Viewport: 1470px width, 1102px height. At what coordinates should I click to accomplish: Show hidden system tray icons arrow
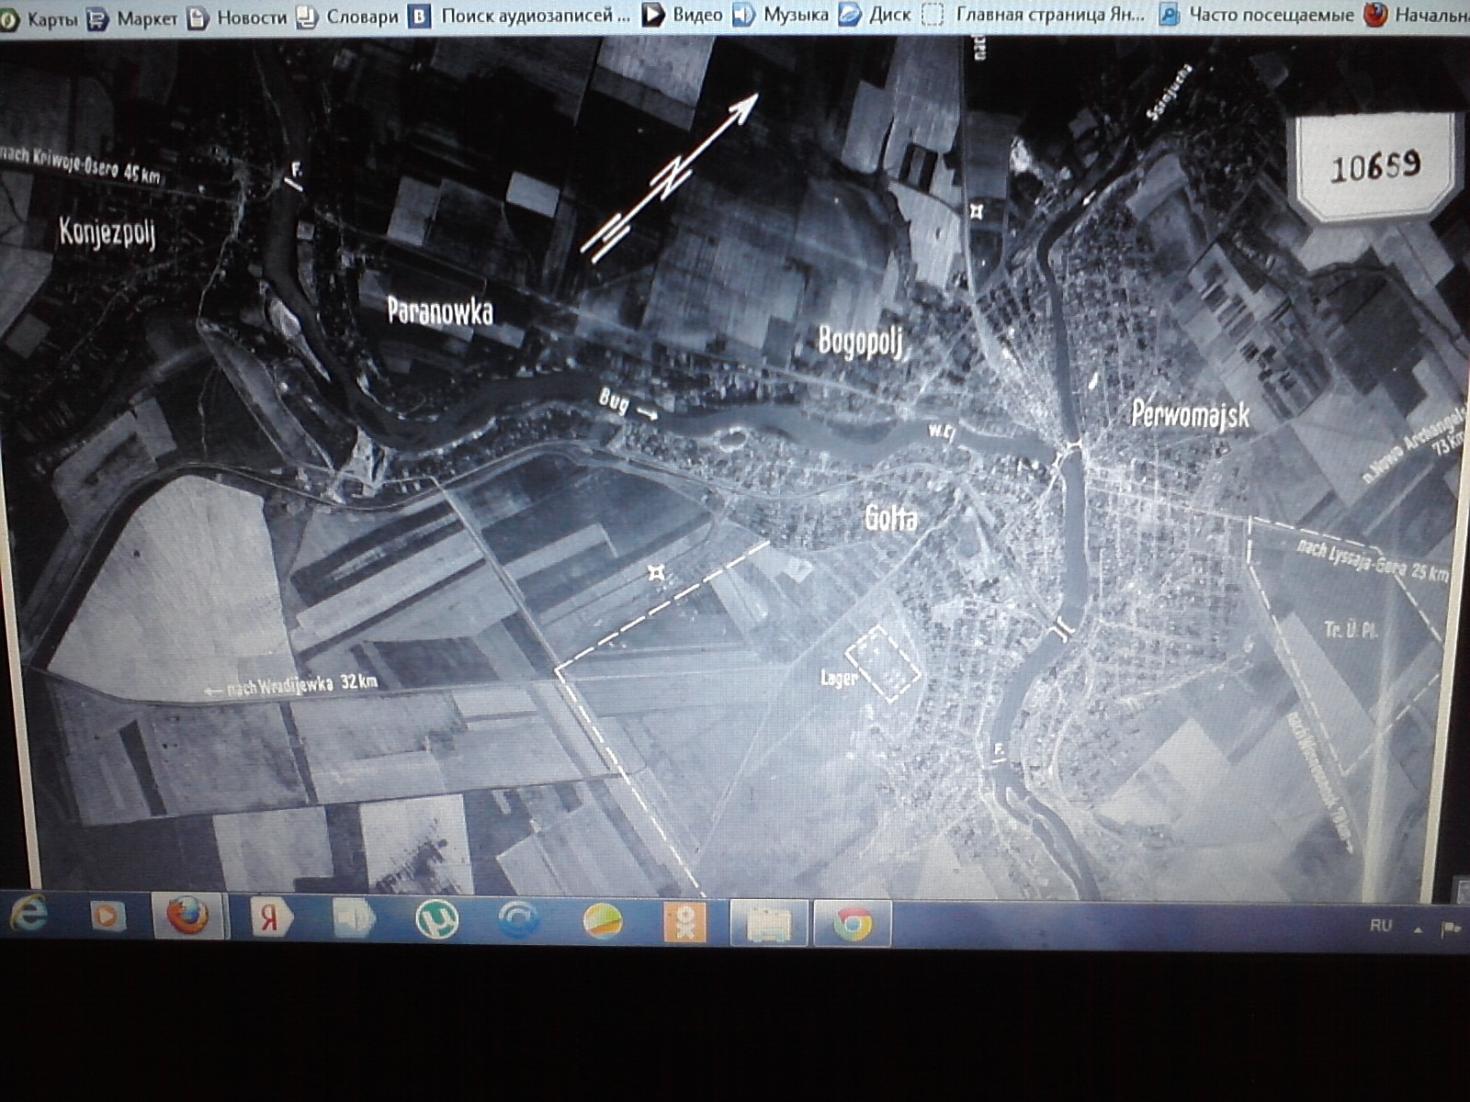[x=1417, y=929]
